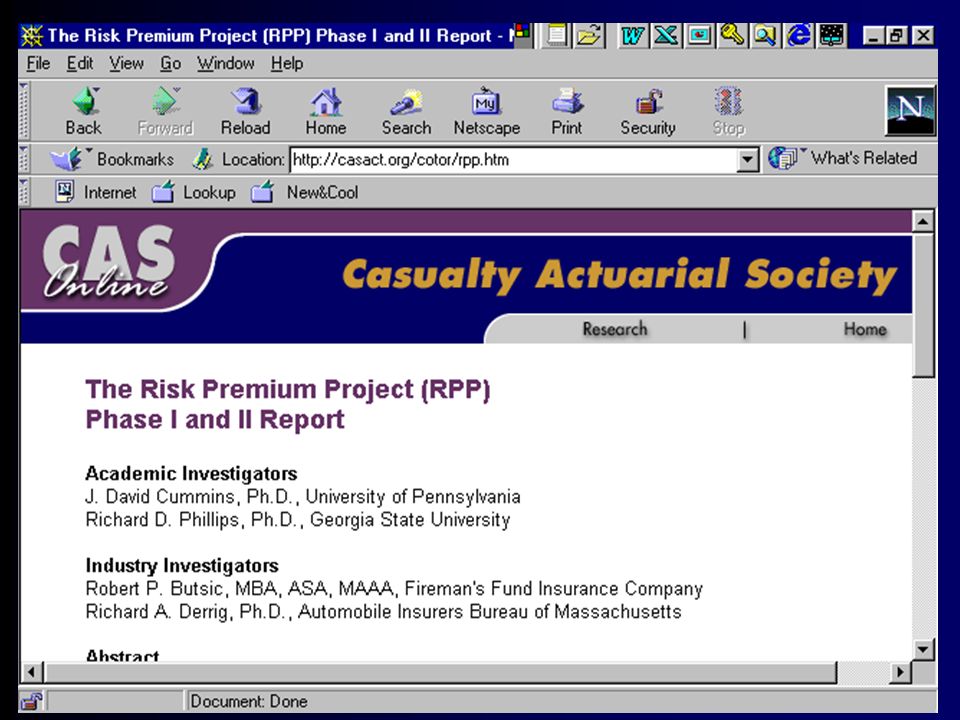Click the line naming Richard A. Derrig
960x720 pixels.
pyautogui.click(x=383, y=612)
